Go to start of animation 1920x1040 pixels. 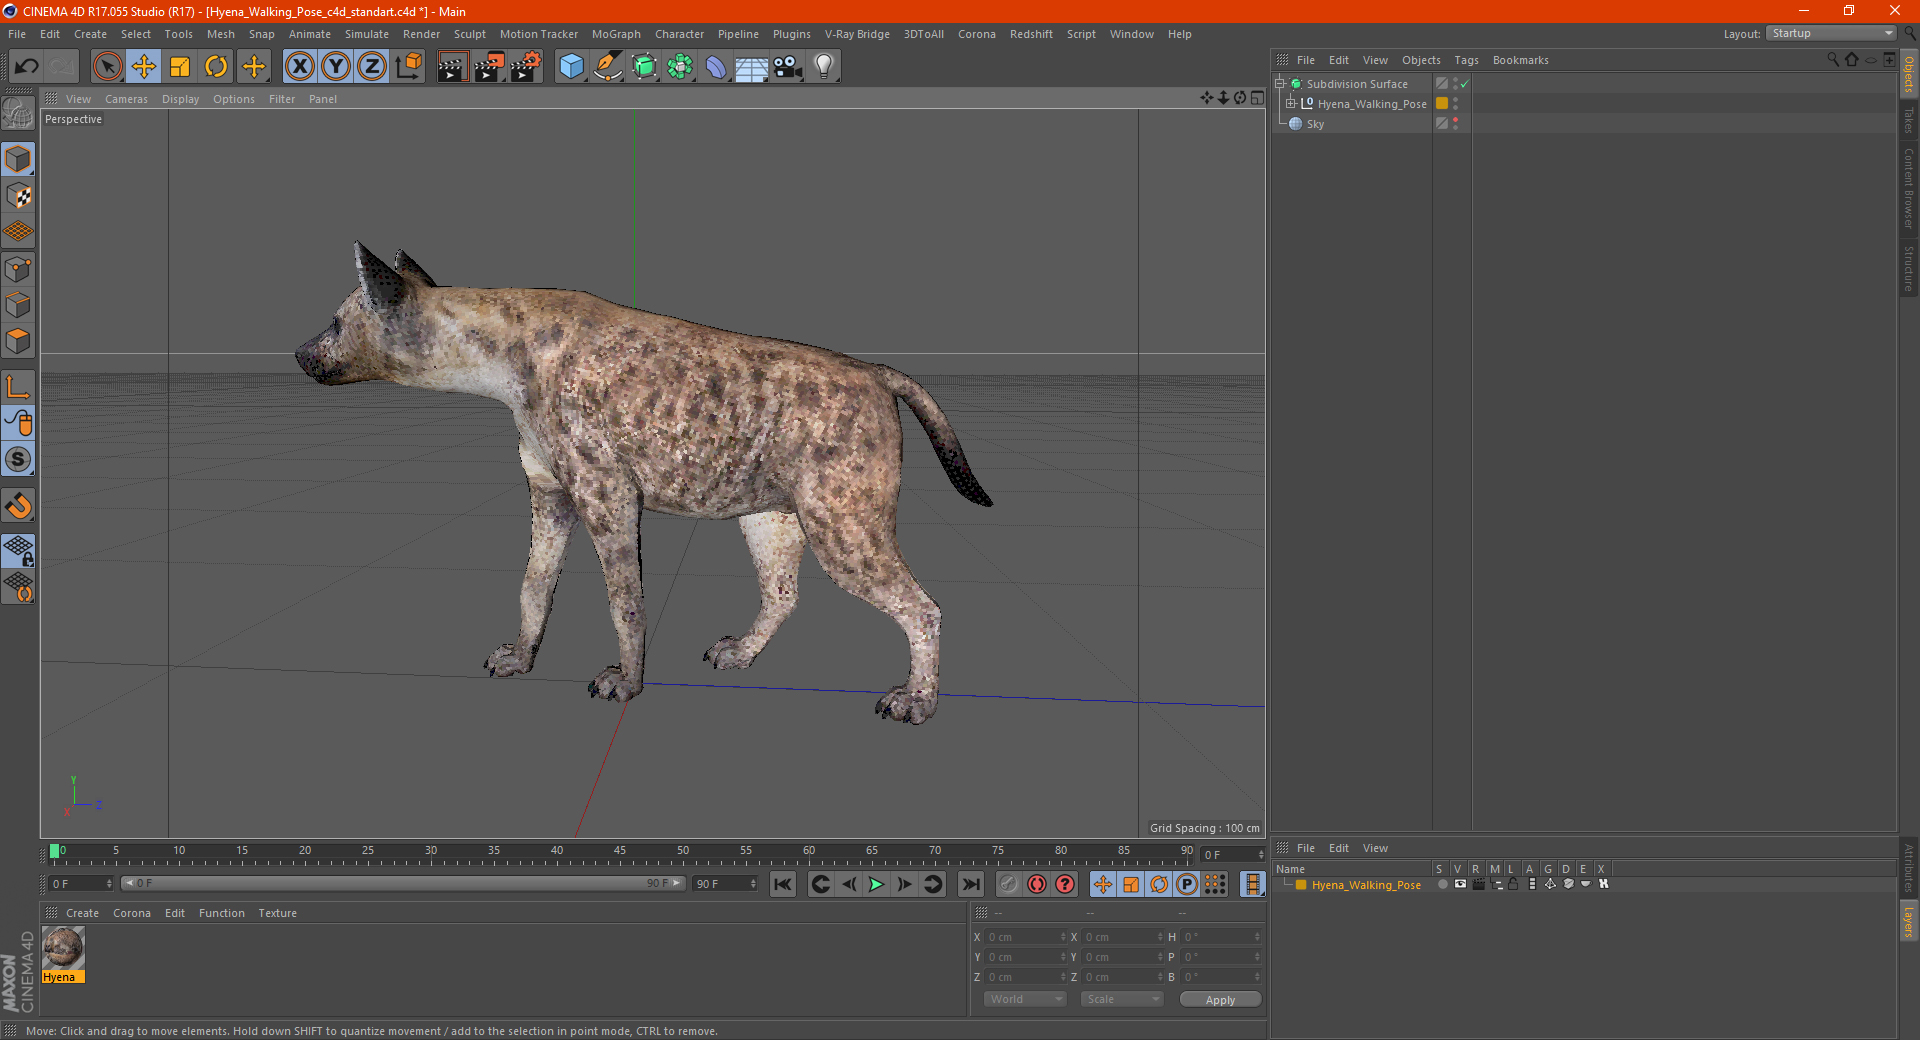click(783, 884)
